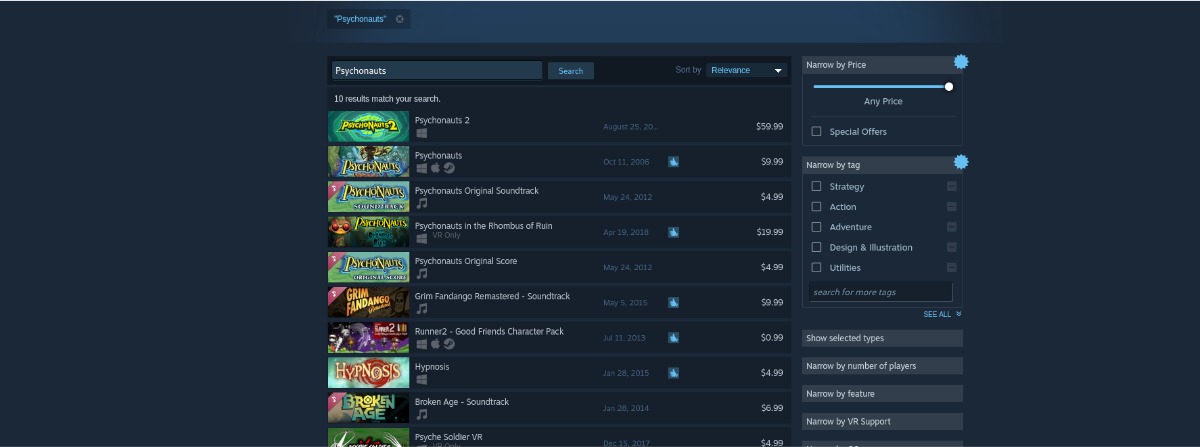Click the Windows icon in Psychonauts (2006) row
This screenshot has width=1200, height=447.
[x=422, y=168]
